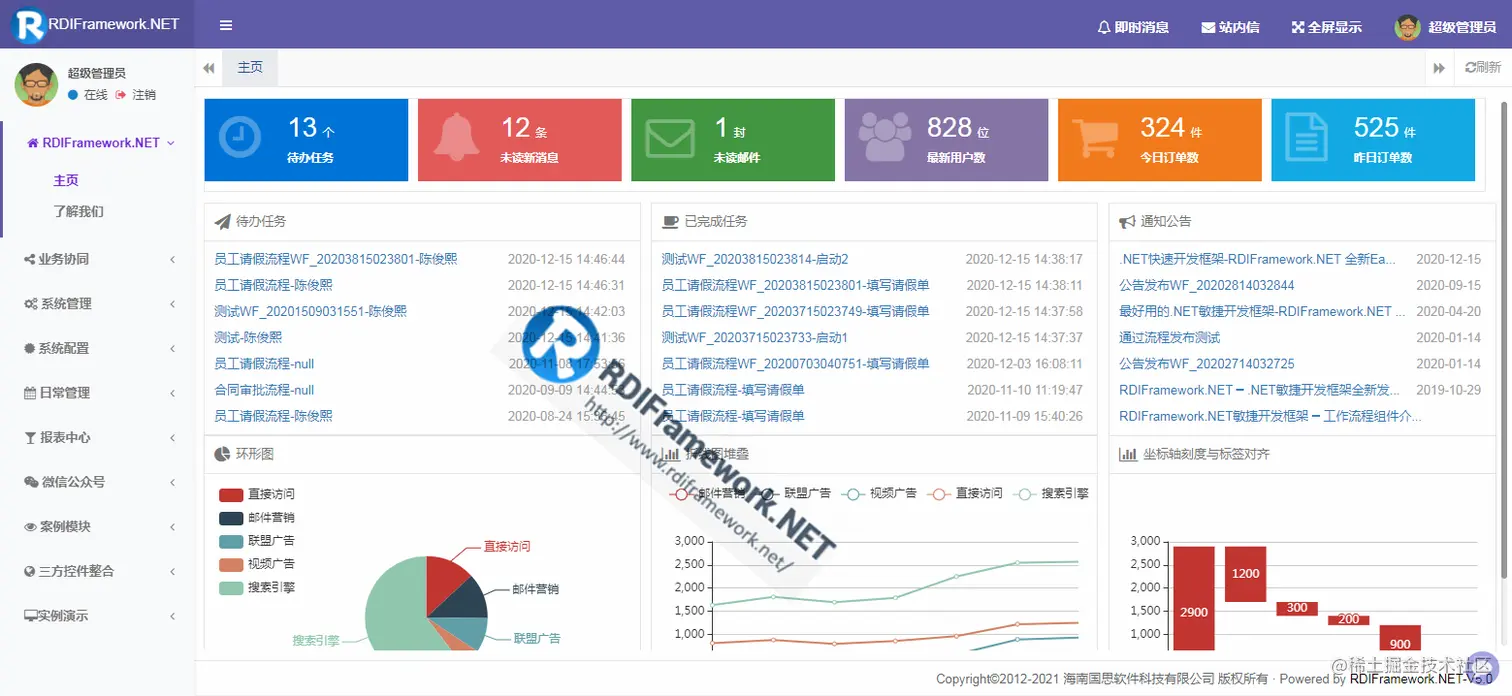This screenshot has height=696, width=1512.
Task: Open 合同审批流程-null task
Action: coord(265,390)
